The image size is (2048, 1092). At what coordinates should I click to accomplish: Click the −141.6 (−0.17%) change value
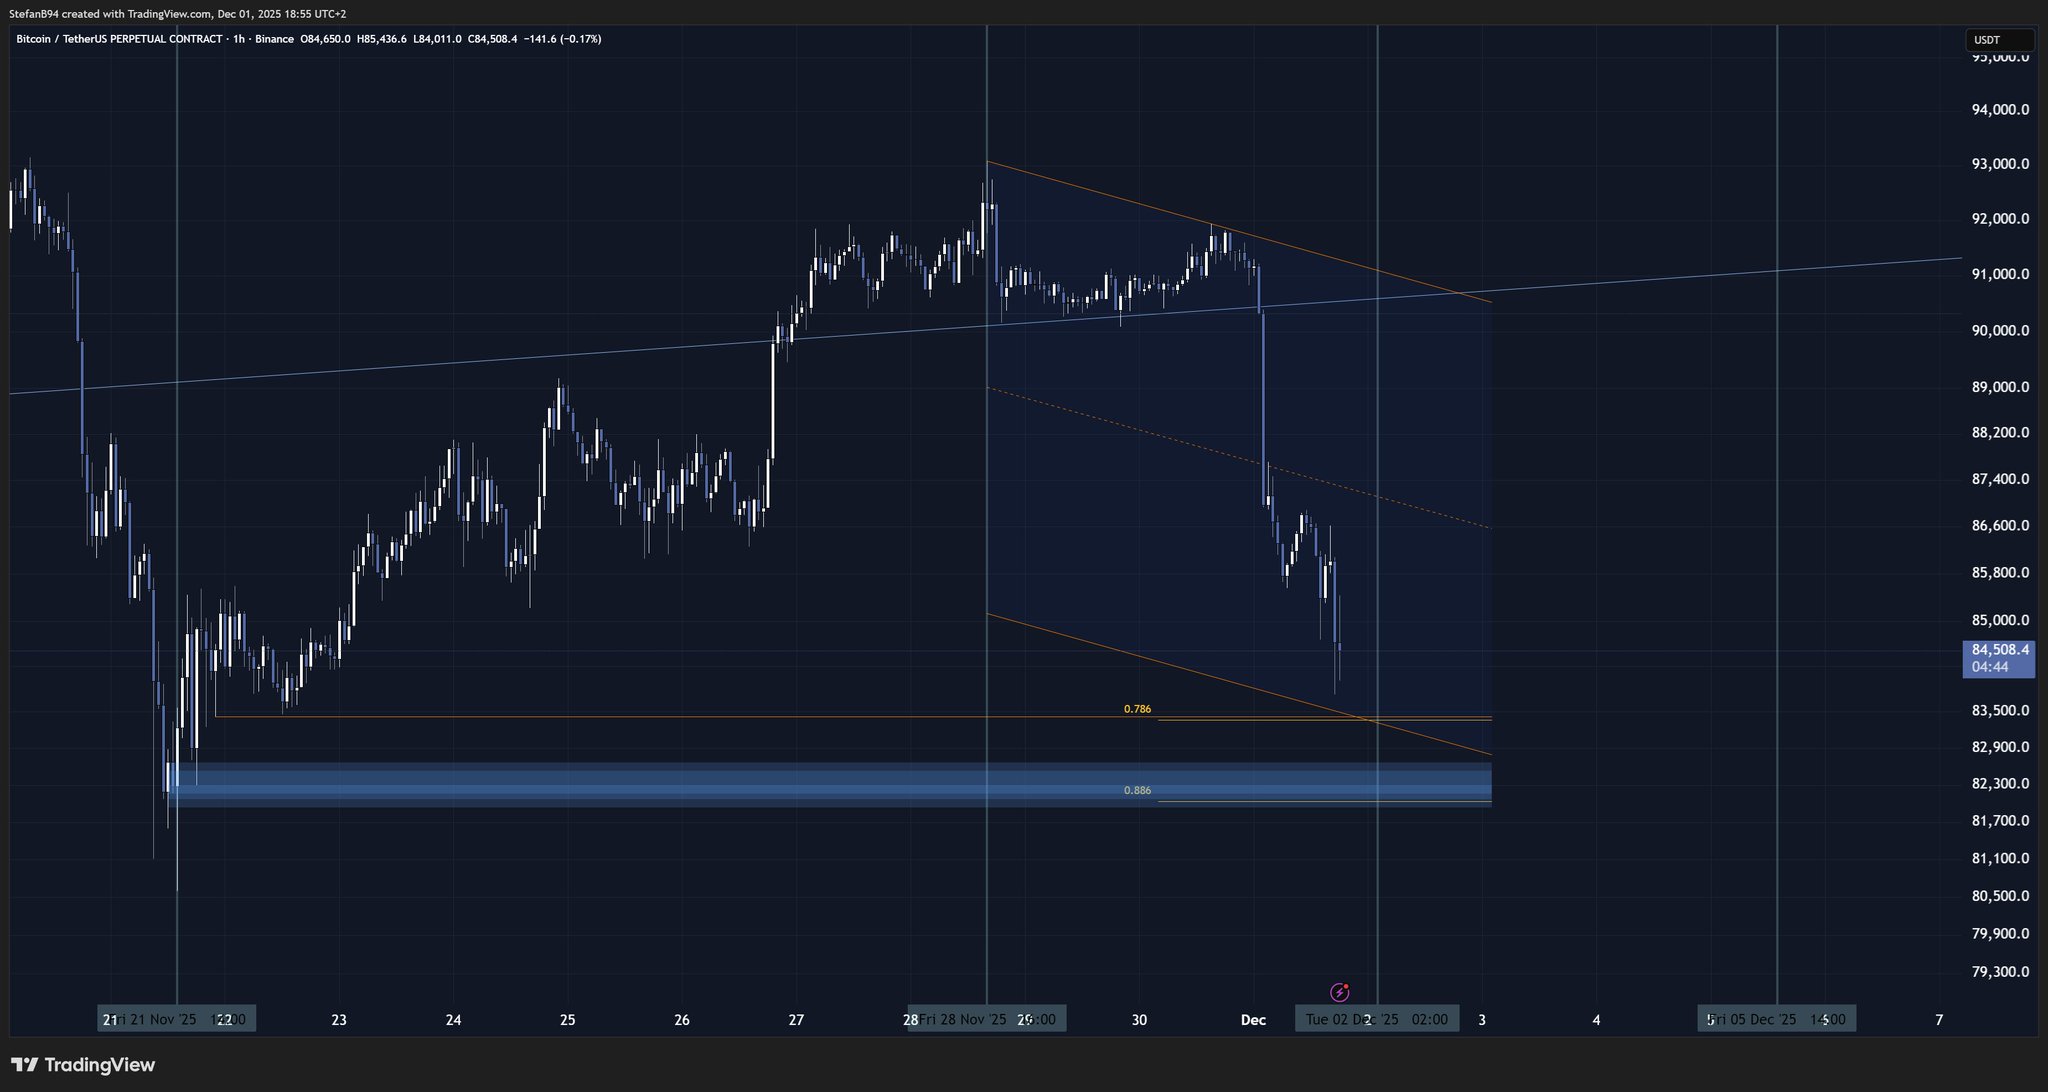562,39
